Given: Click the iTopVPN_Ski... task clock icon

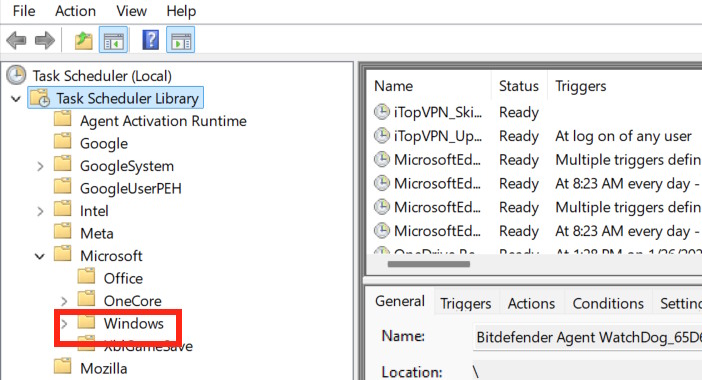Looking at the screenshot, I should tap(381, 112).
